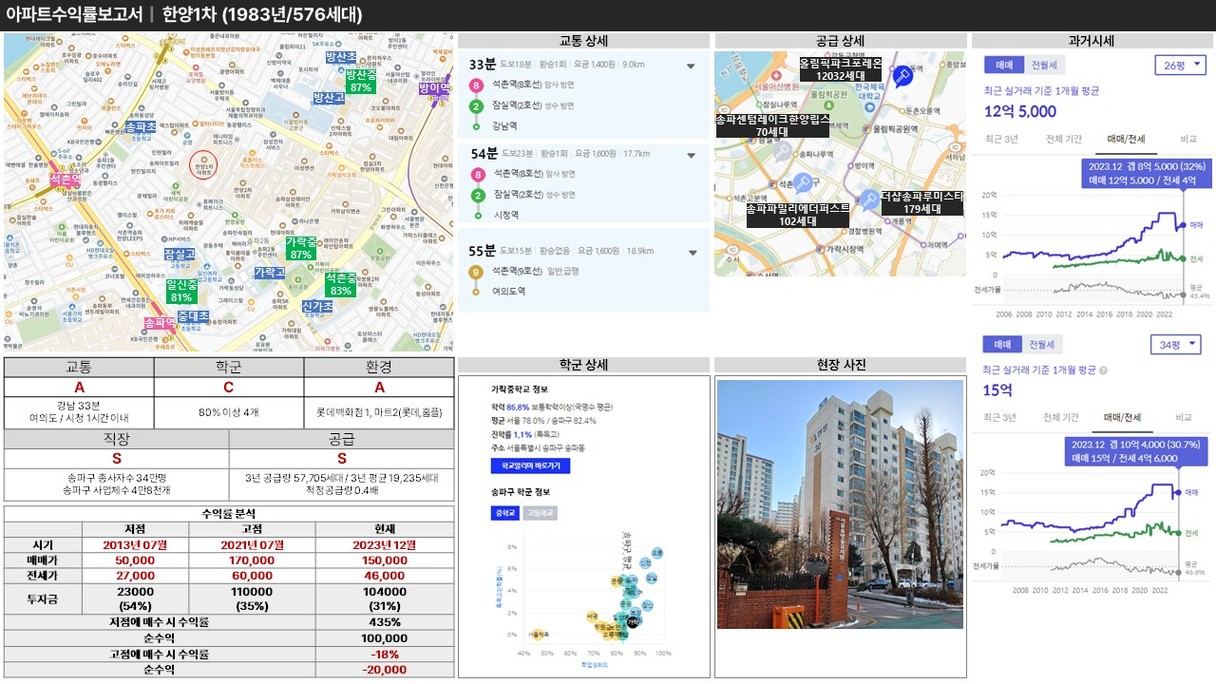Click the 신가초 school label on map

pyautogui.click(x=316, y=306)
